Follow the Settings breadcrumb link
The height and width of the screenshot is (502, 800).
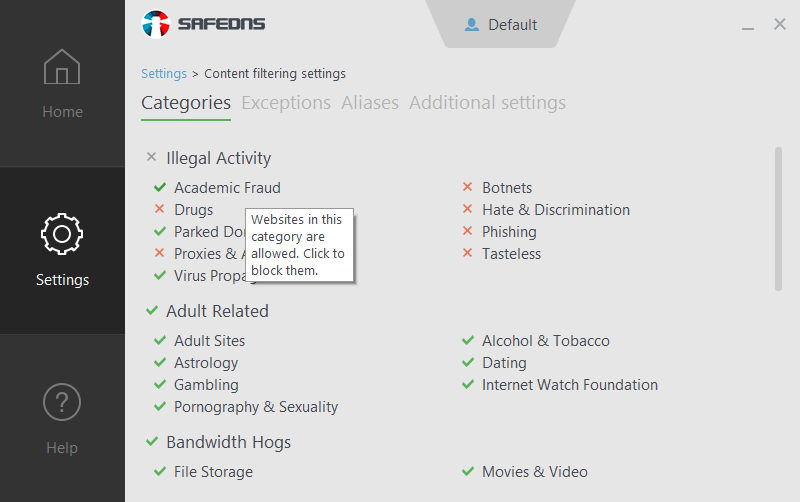tap(164, 74)
